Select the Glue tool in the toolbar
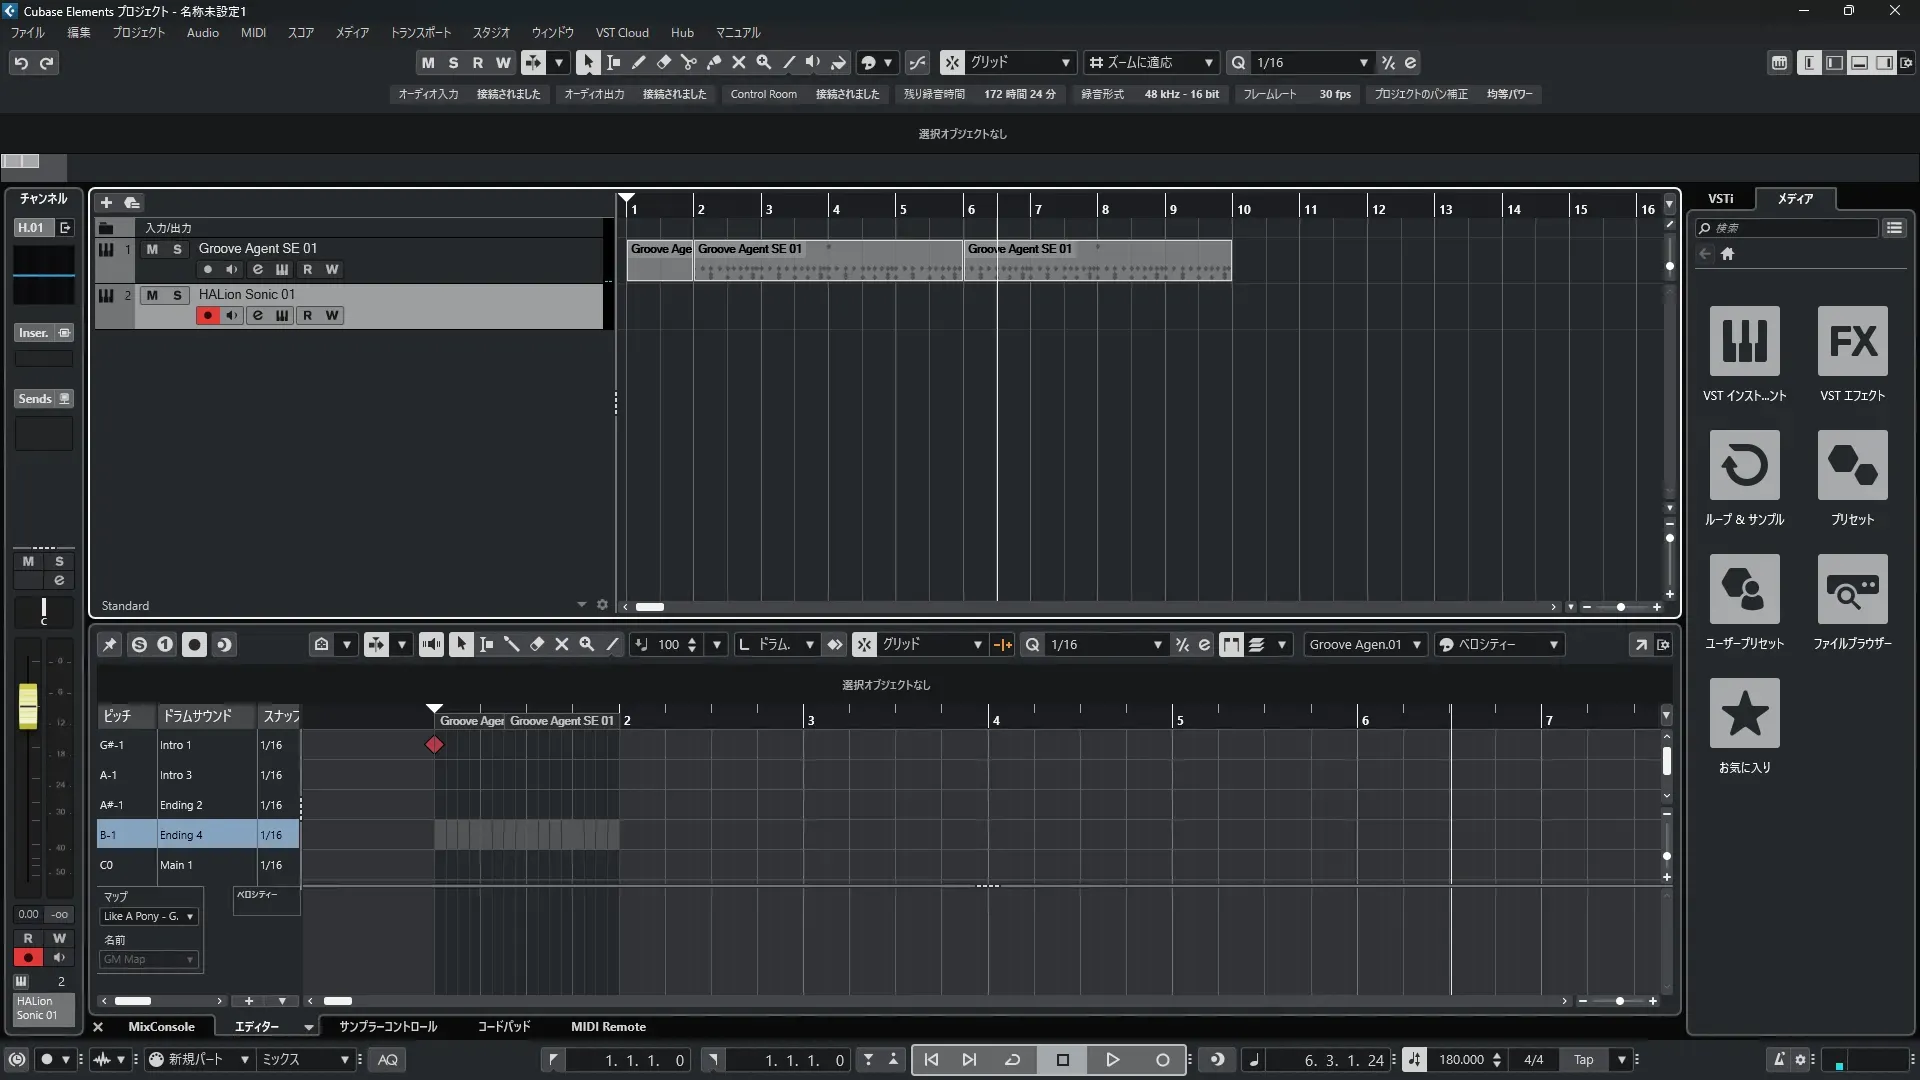The height and width of the screenshot is (1080, 1920). click(713, 62)
